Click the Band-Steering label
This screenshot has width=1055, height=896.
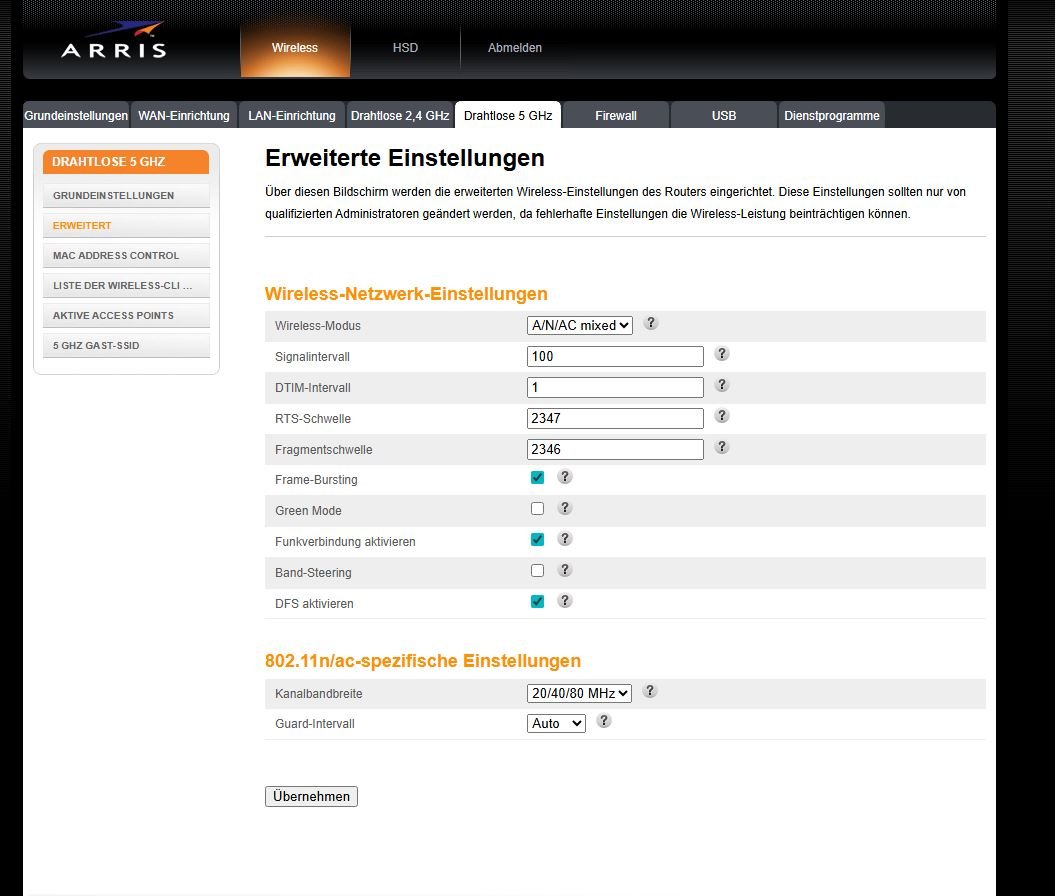[x=313, y=573]
